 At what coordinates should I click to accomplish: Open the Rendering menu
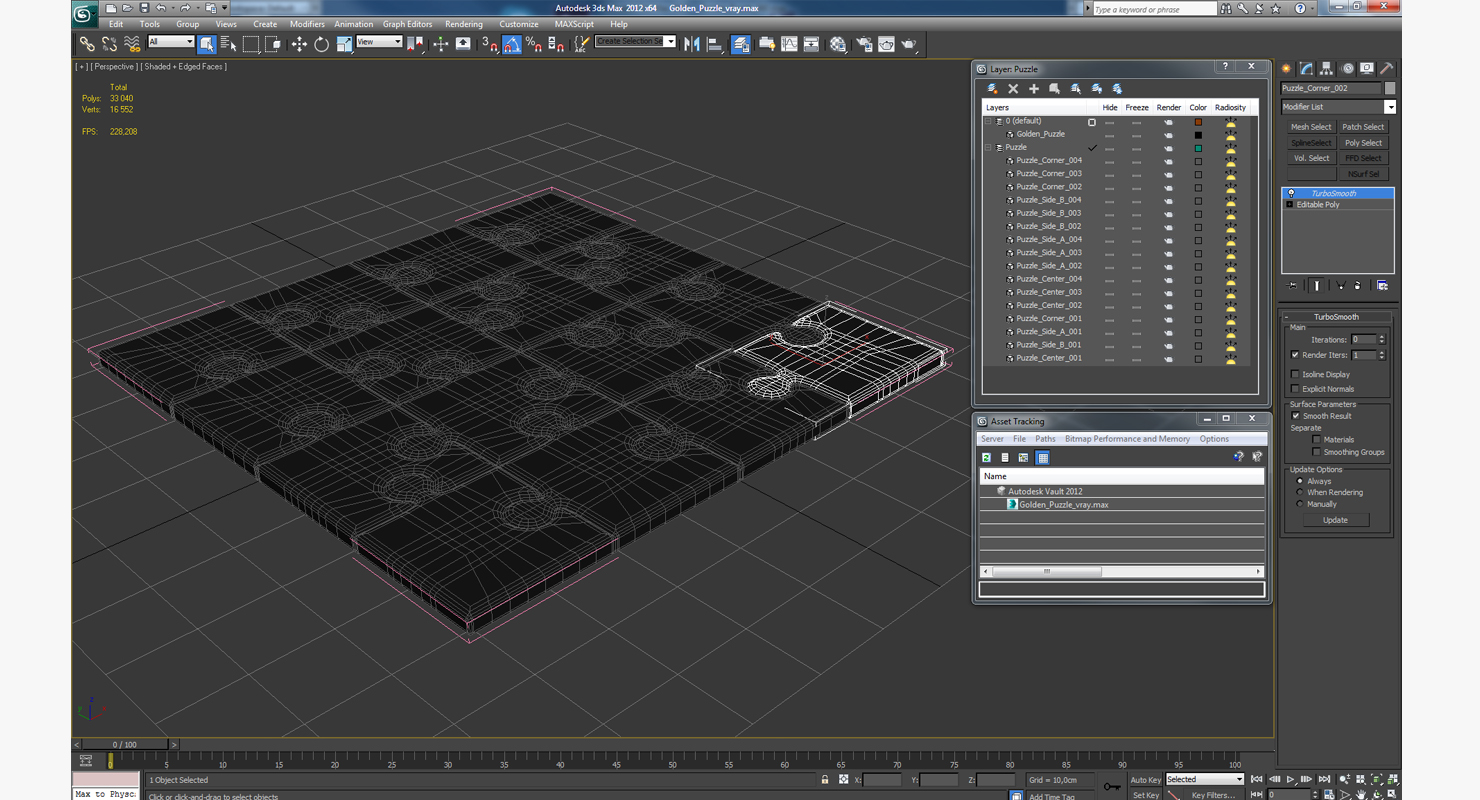[463, 24]
